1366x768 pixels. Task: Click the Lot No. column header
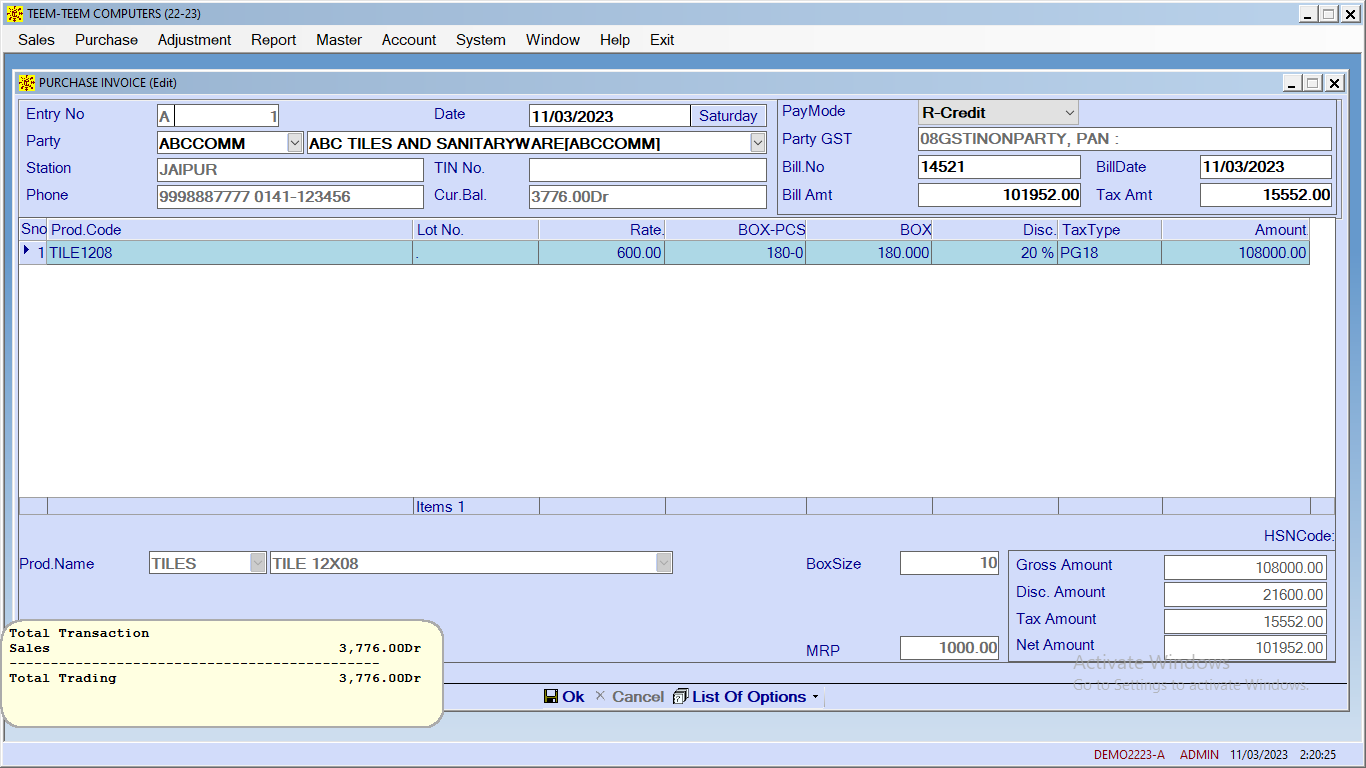(x=476, y=230)
